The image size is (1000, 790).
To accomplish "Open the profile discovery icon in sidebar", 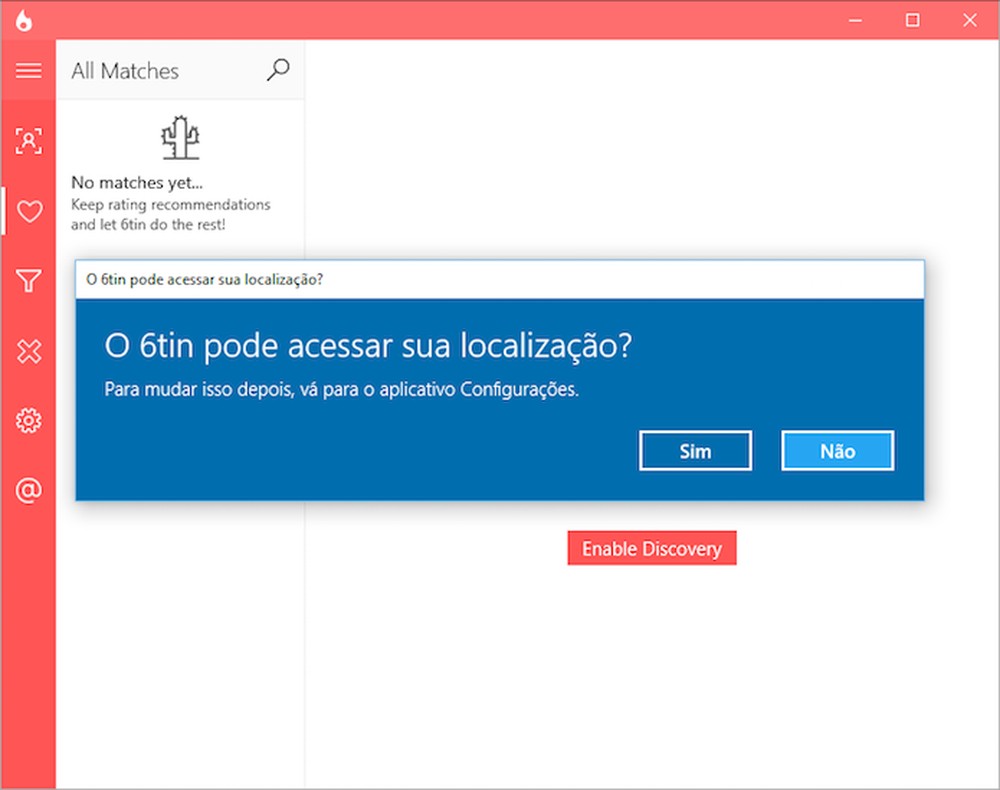I will (x=29, y=141).
